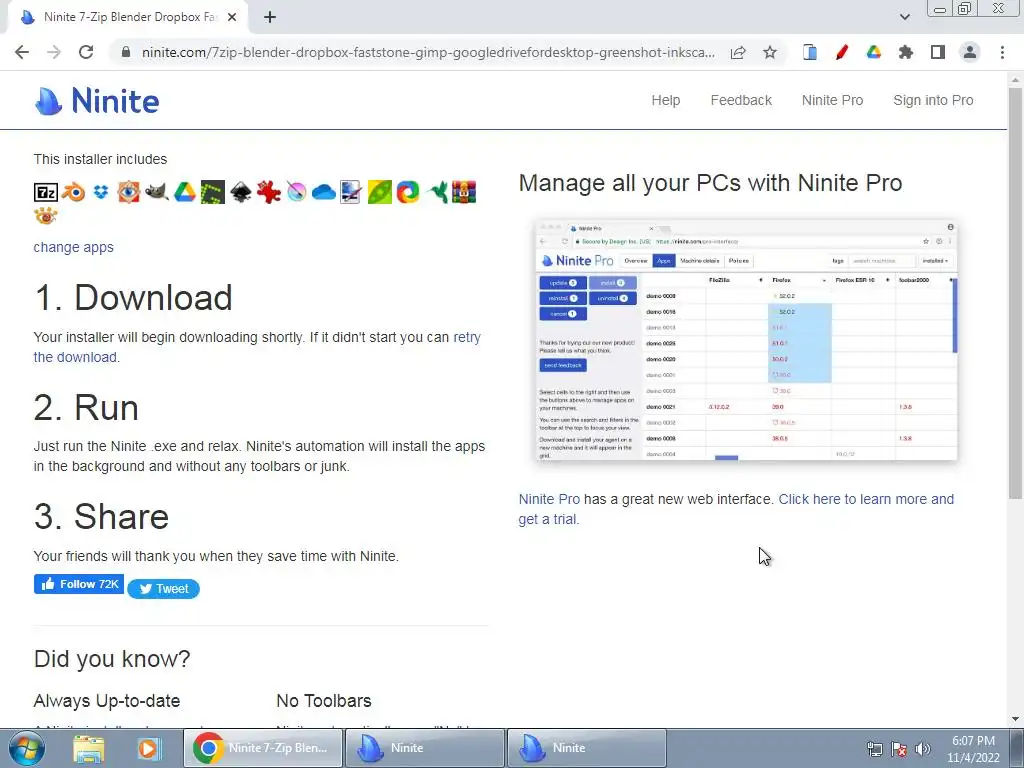Click the Action Center flag icon

899,749
